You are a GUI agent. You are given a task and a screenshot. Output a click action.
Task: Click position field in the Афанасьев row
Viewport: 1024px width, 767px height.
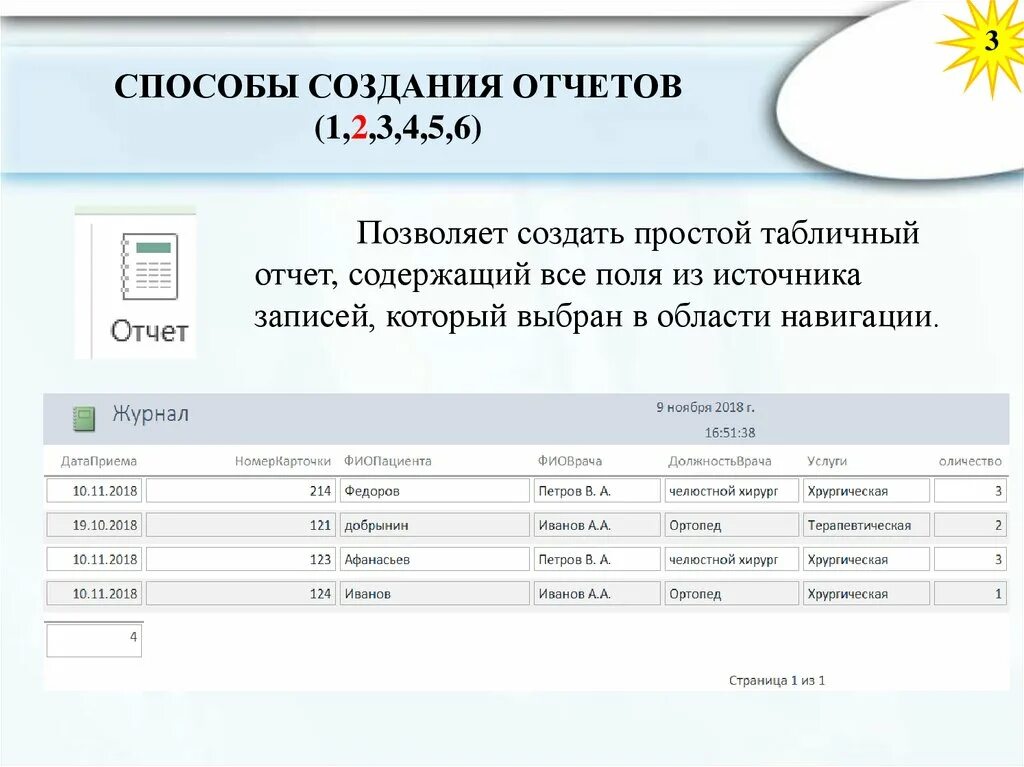[731, 559]
